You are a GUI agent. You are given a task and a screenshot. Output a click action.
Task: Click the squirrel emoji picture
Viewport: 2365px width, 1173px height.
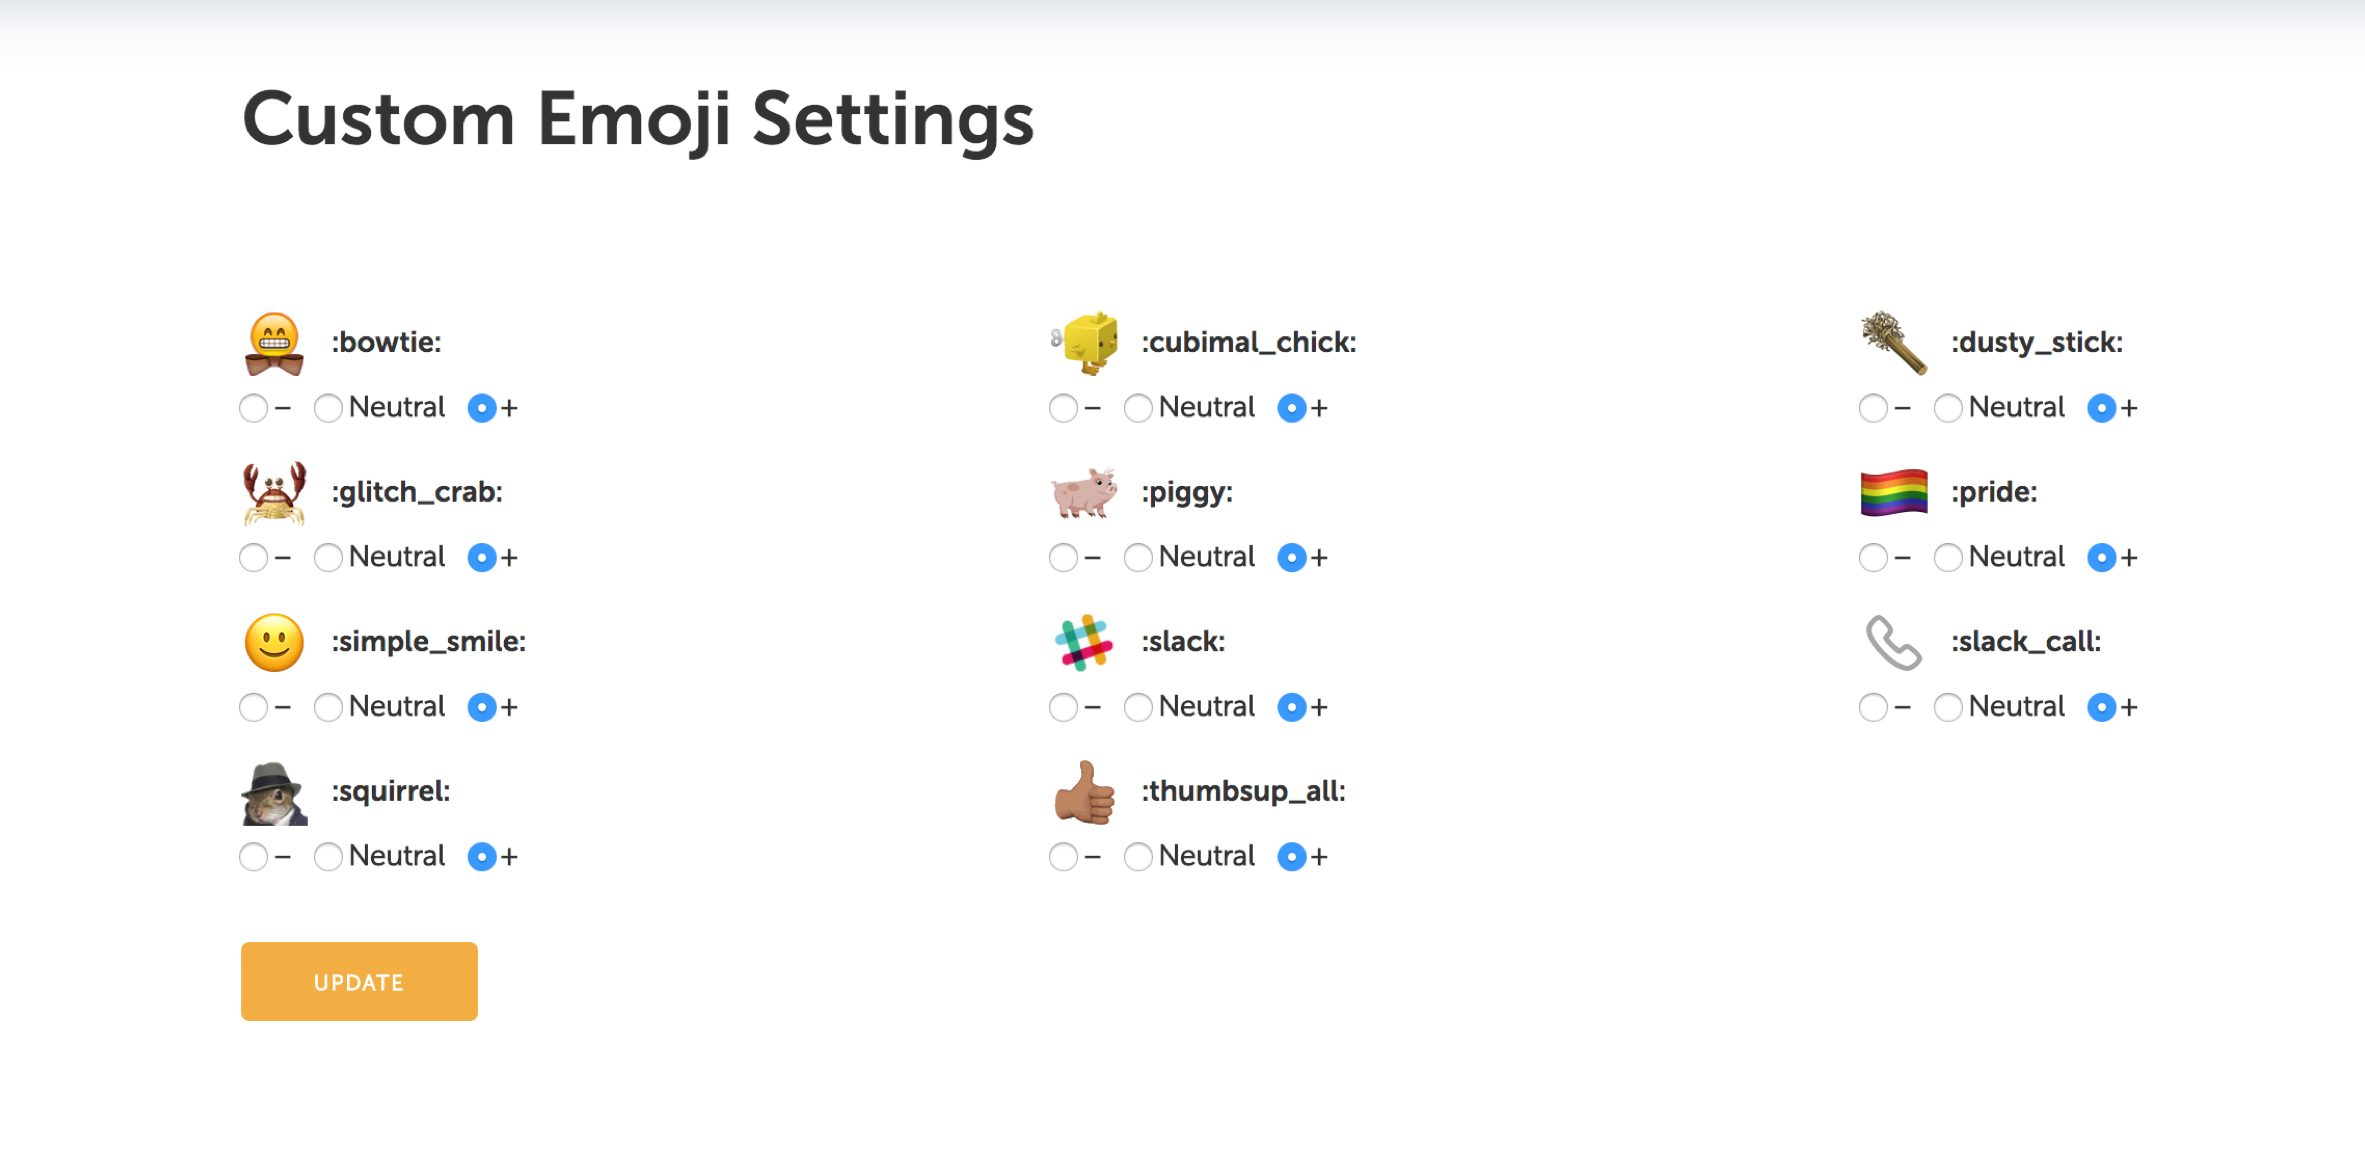coord(274,793)
